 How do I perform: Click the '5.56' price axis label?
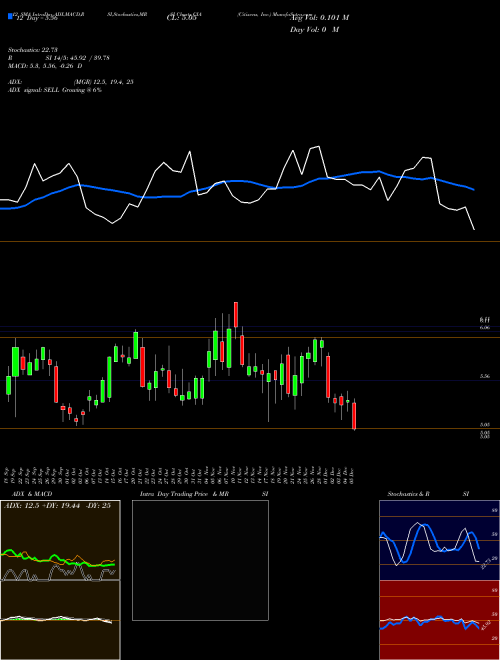point(484,376)
